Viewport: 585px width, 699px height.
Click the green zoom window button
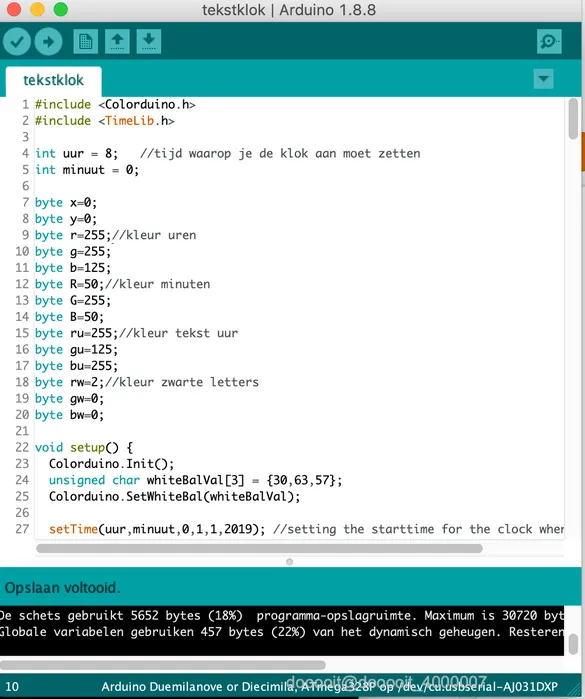(61, 9)
